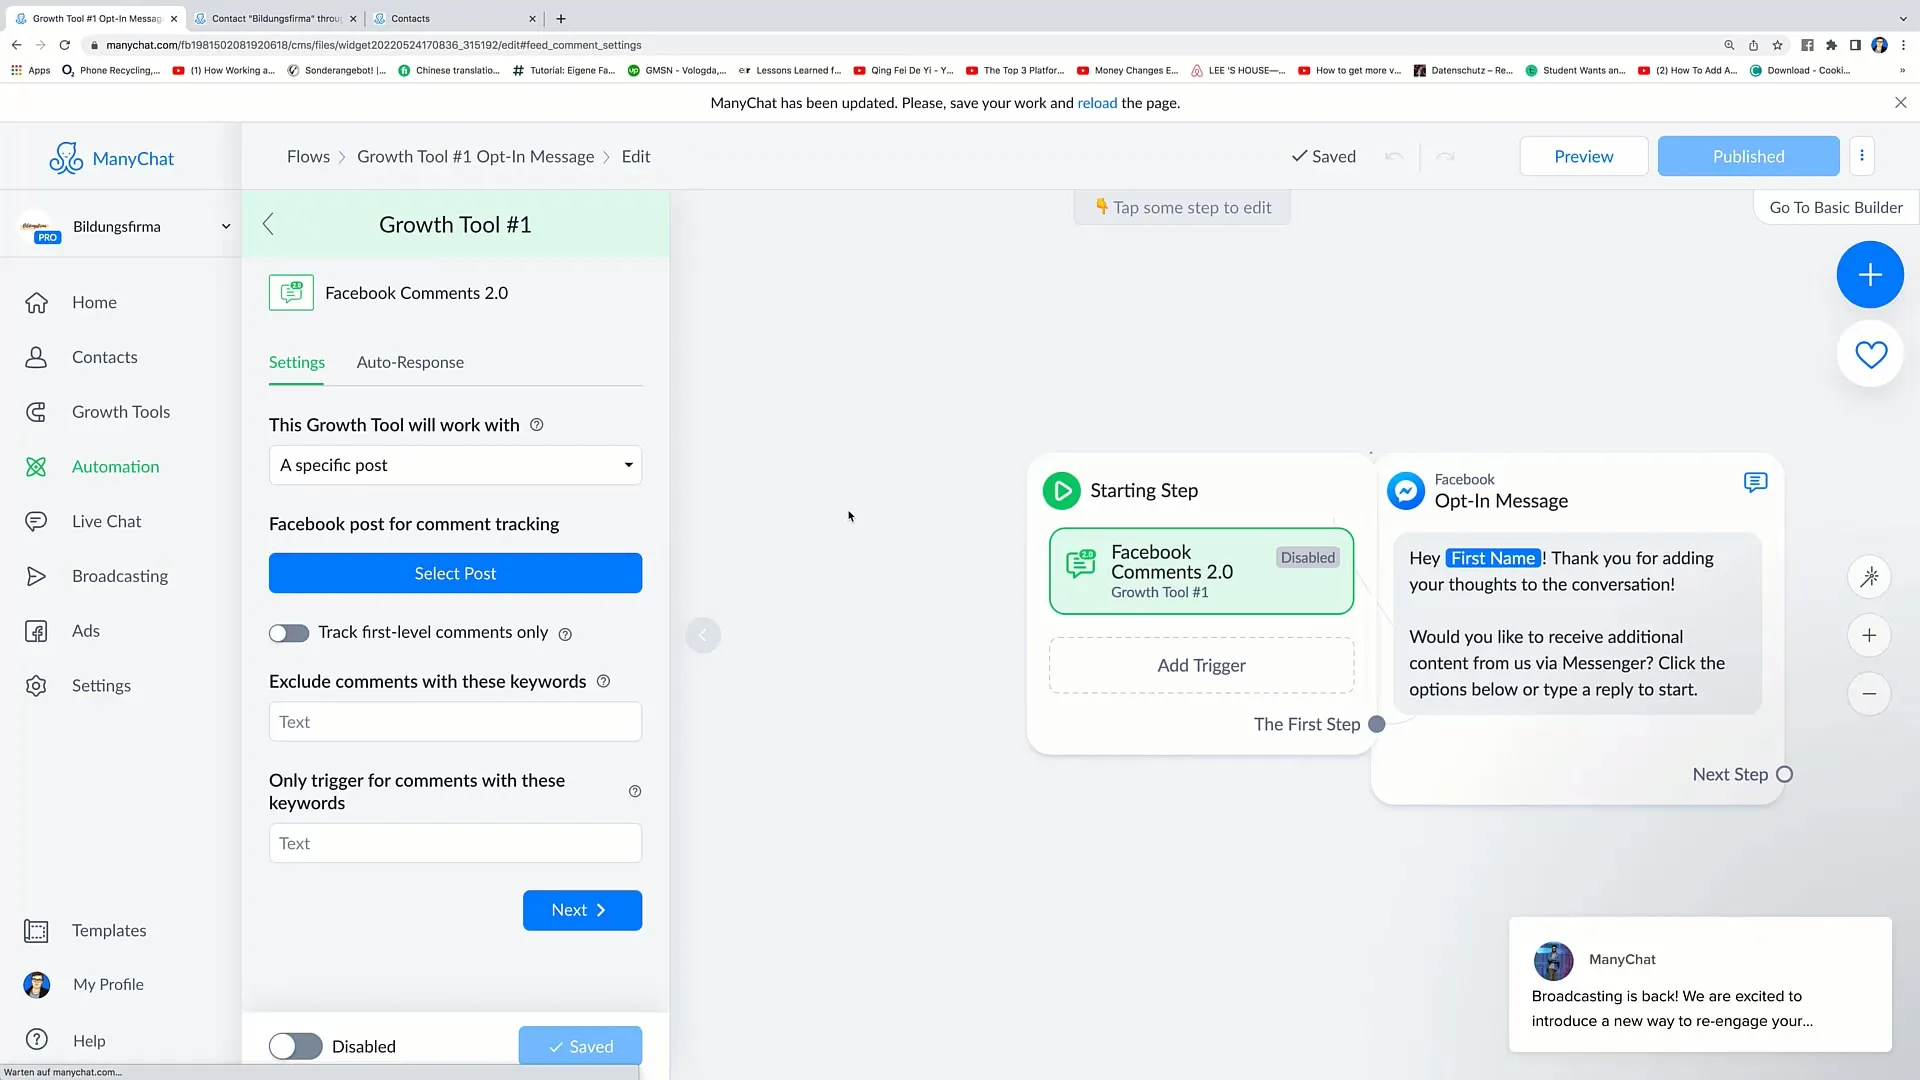Click the Preview button

pos(1583,157)
